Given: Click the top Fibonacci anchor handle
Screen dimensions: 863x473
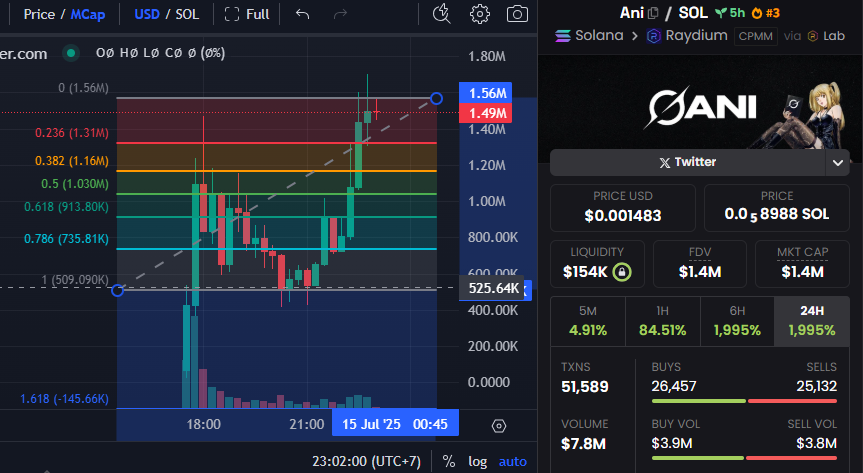Looking at the screenshot, I should (x=436, y=99).
